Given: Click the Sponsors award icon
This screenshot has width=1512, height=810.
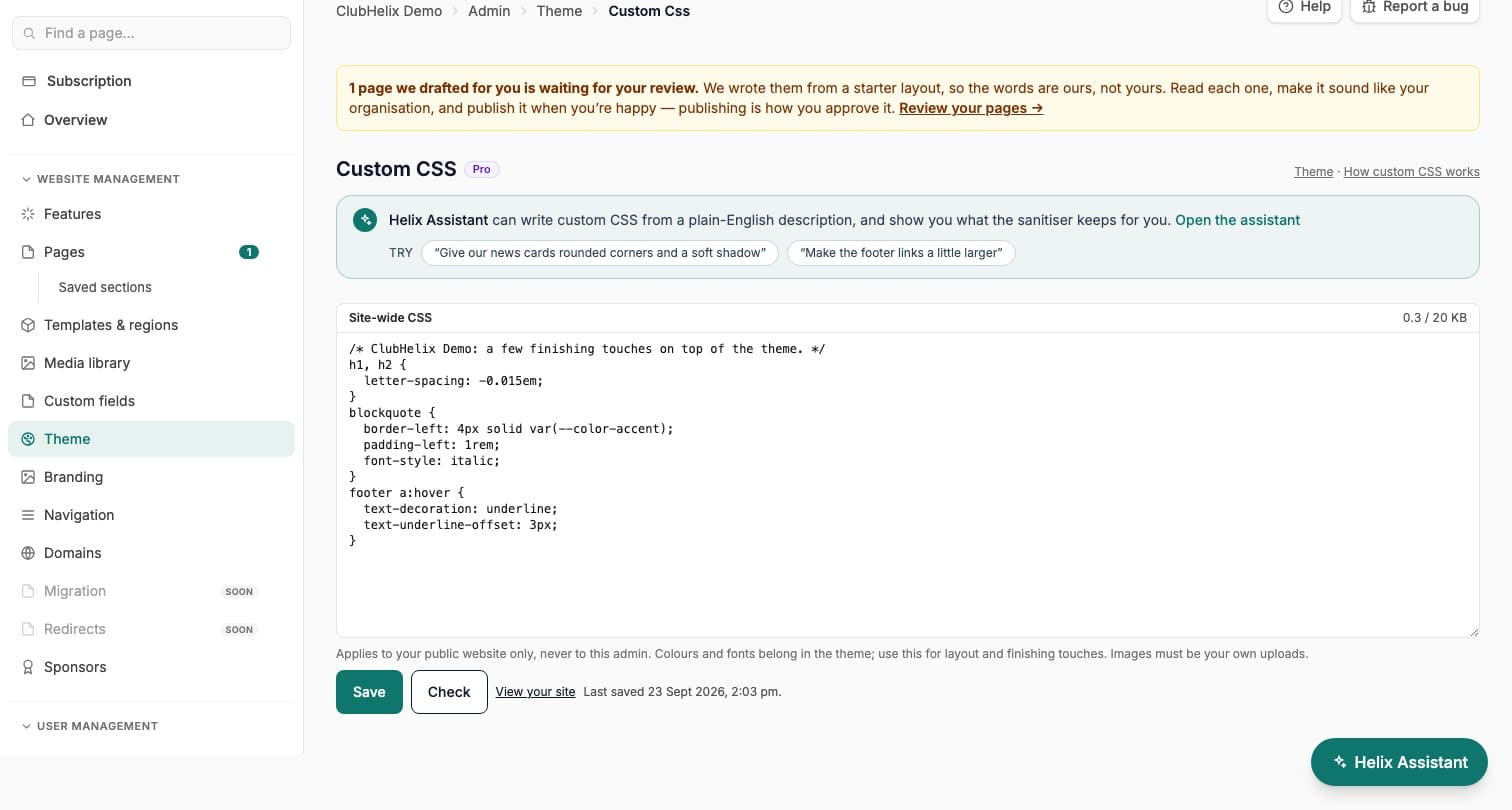Looking at the screenshot, I should [x=28, y=667].
